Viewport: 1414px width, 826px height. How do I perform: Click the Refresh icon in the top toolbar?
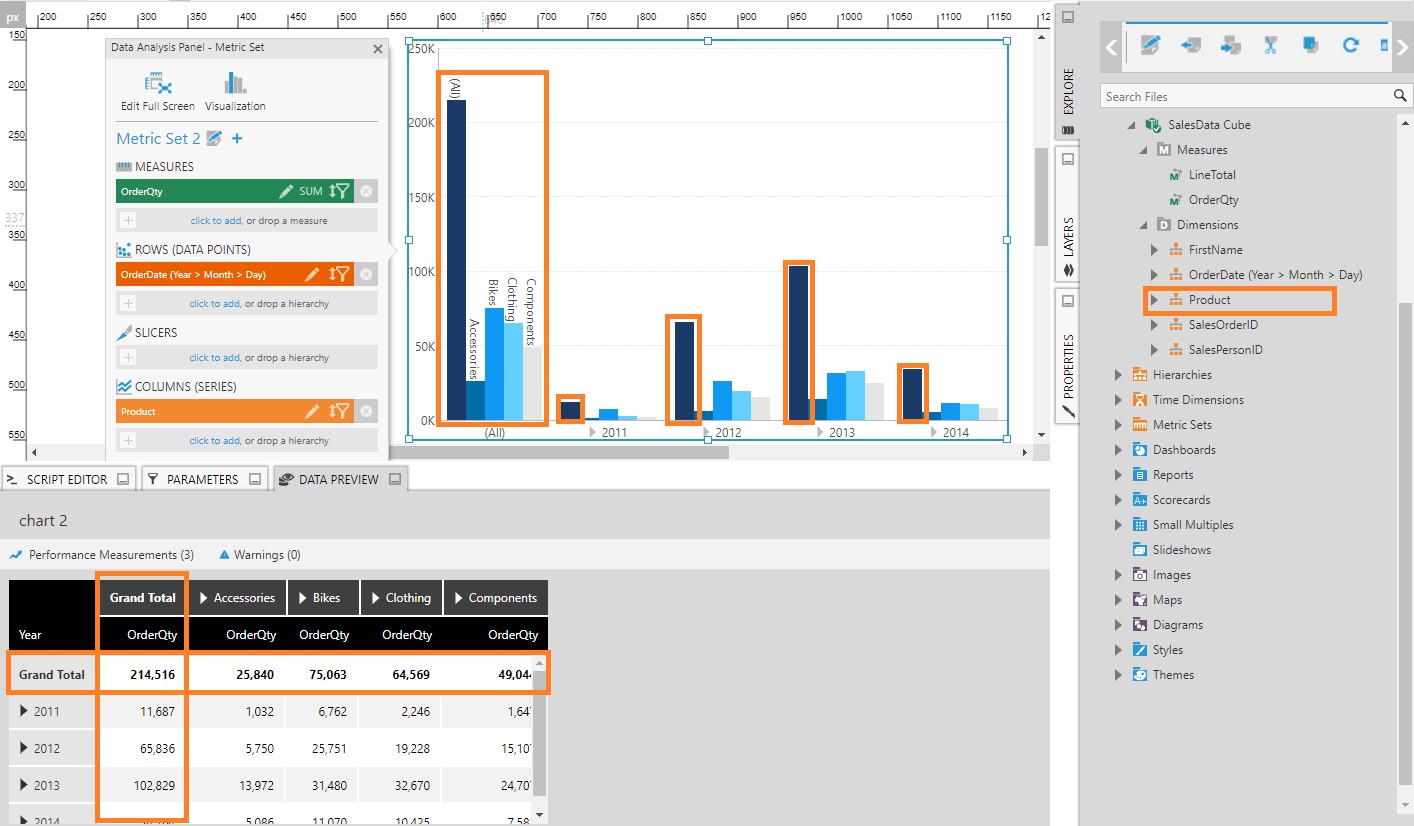coord(1350,45)
